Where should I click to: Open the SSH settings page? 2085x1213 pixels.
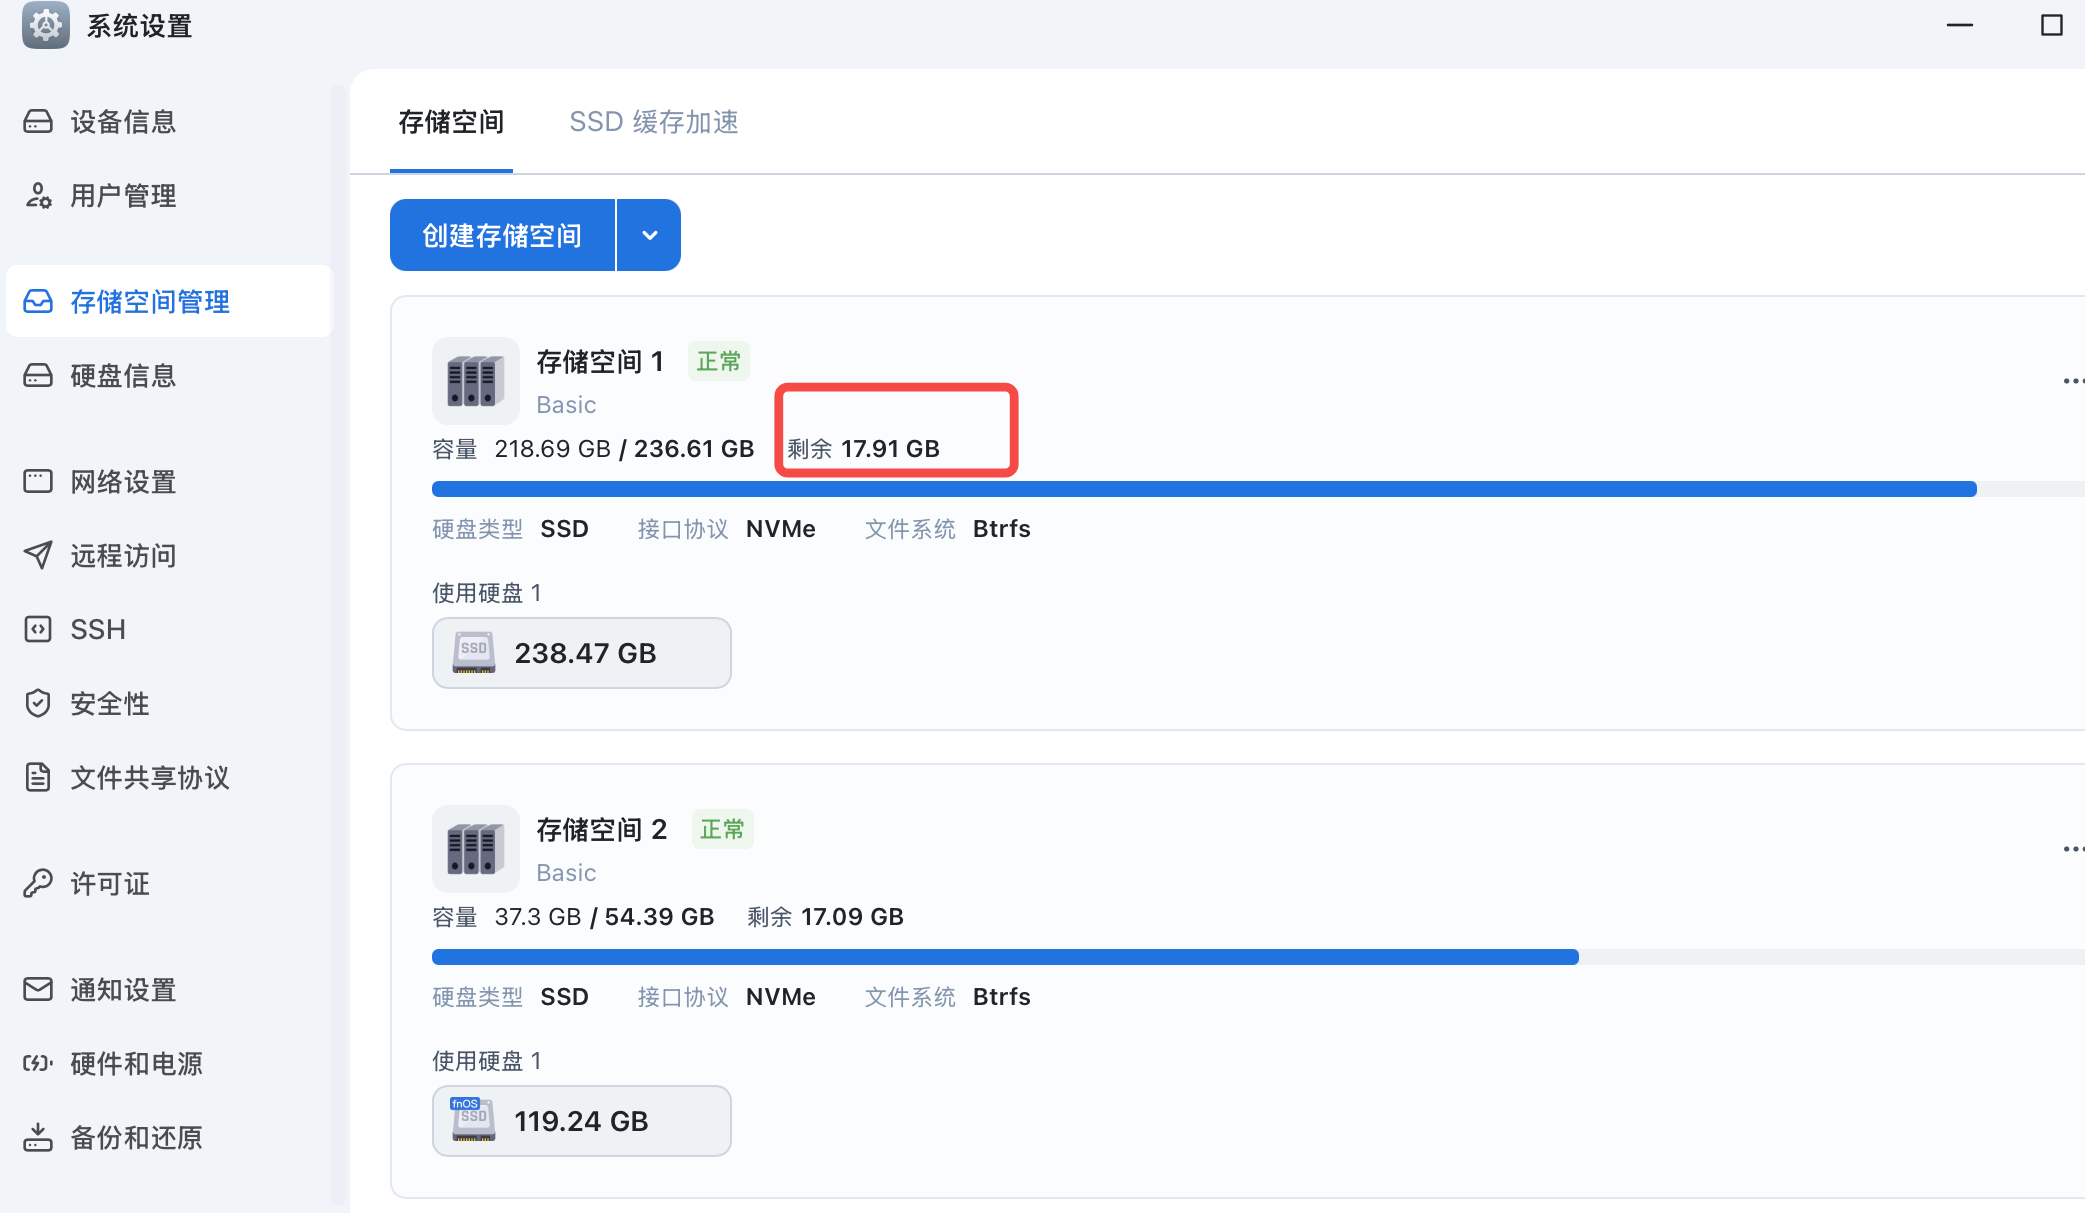tap(97, 630)
